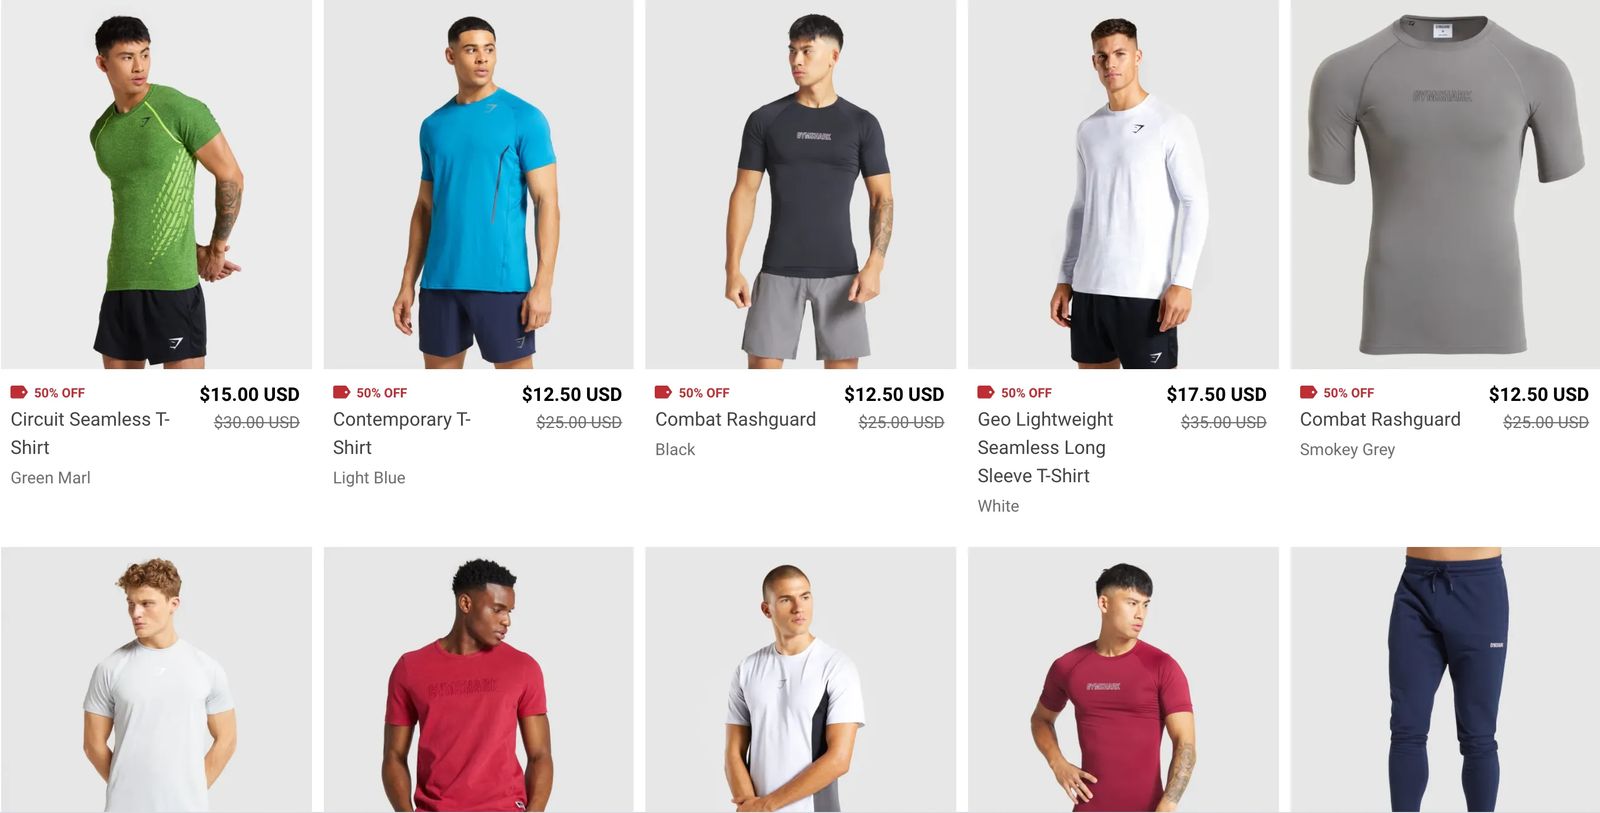Click the sale tag icon for Geo Lightweight Long Sleeve
The image size is (1600, 813).
[986, 392]
